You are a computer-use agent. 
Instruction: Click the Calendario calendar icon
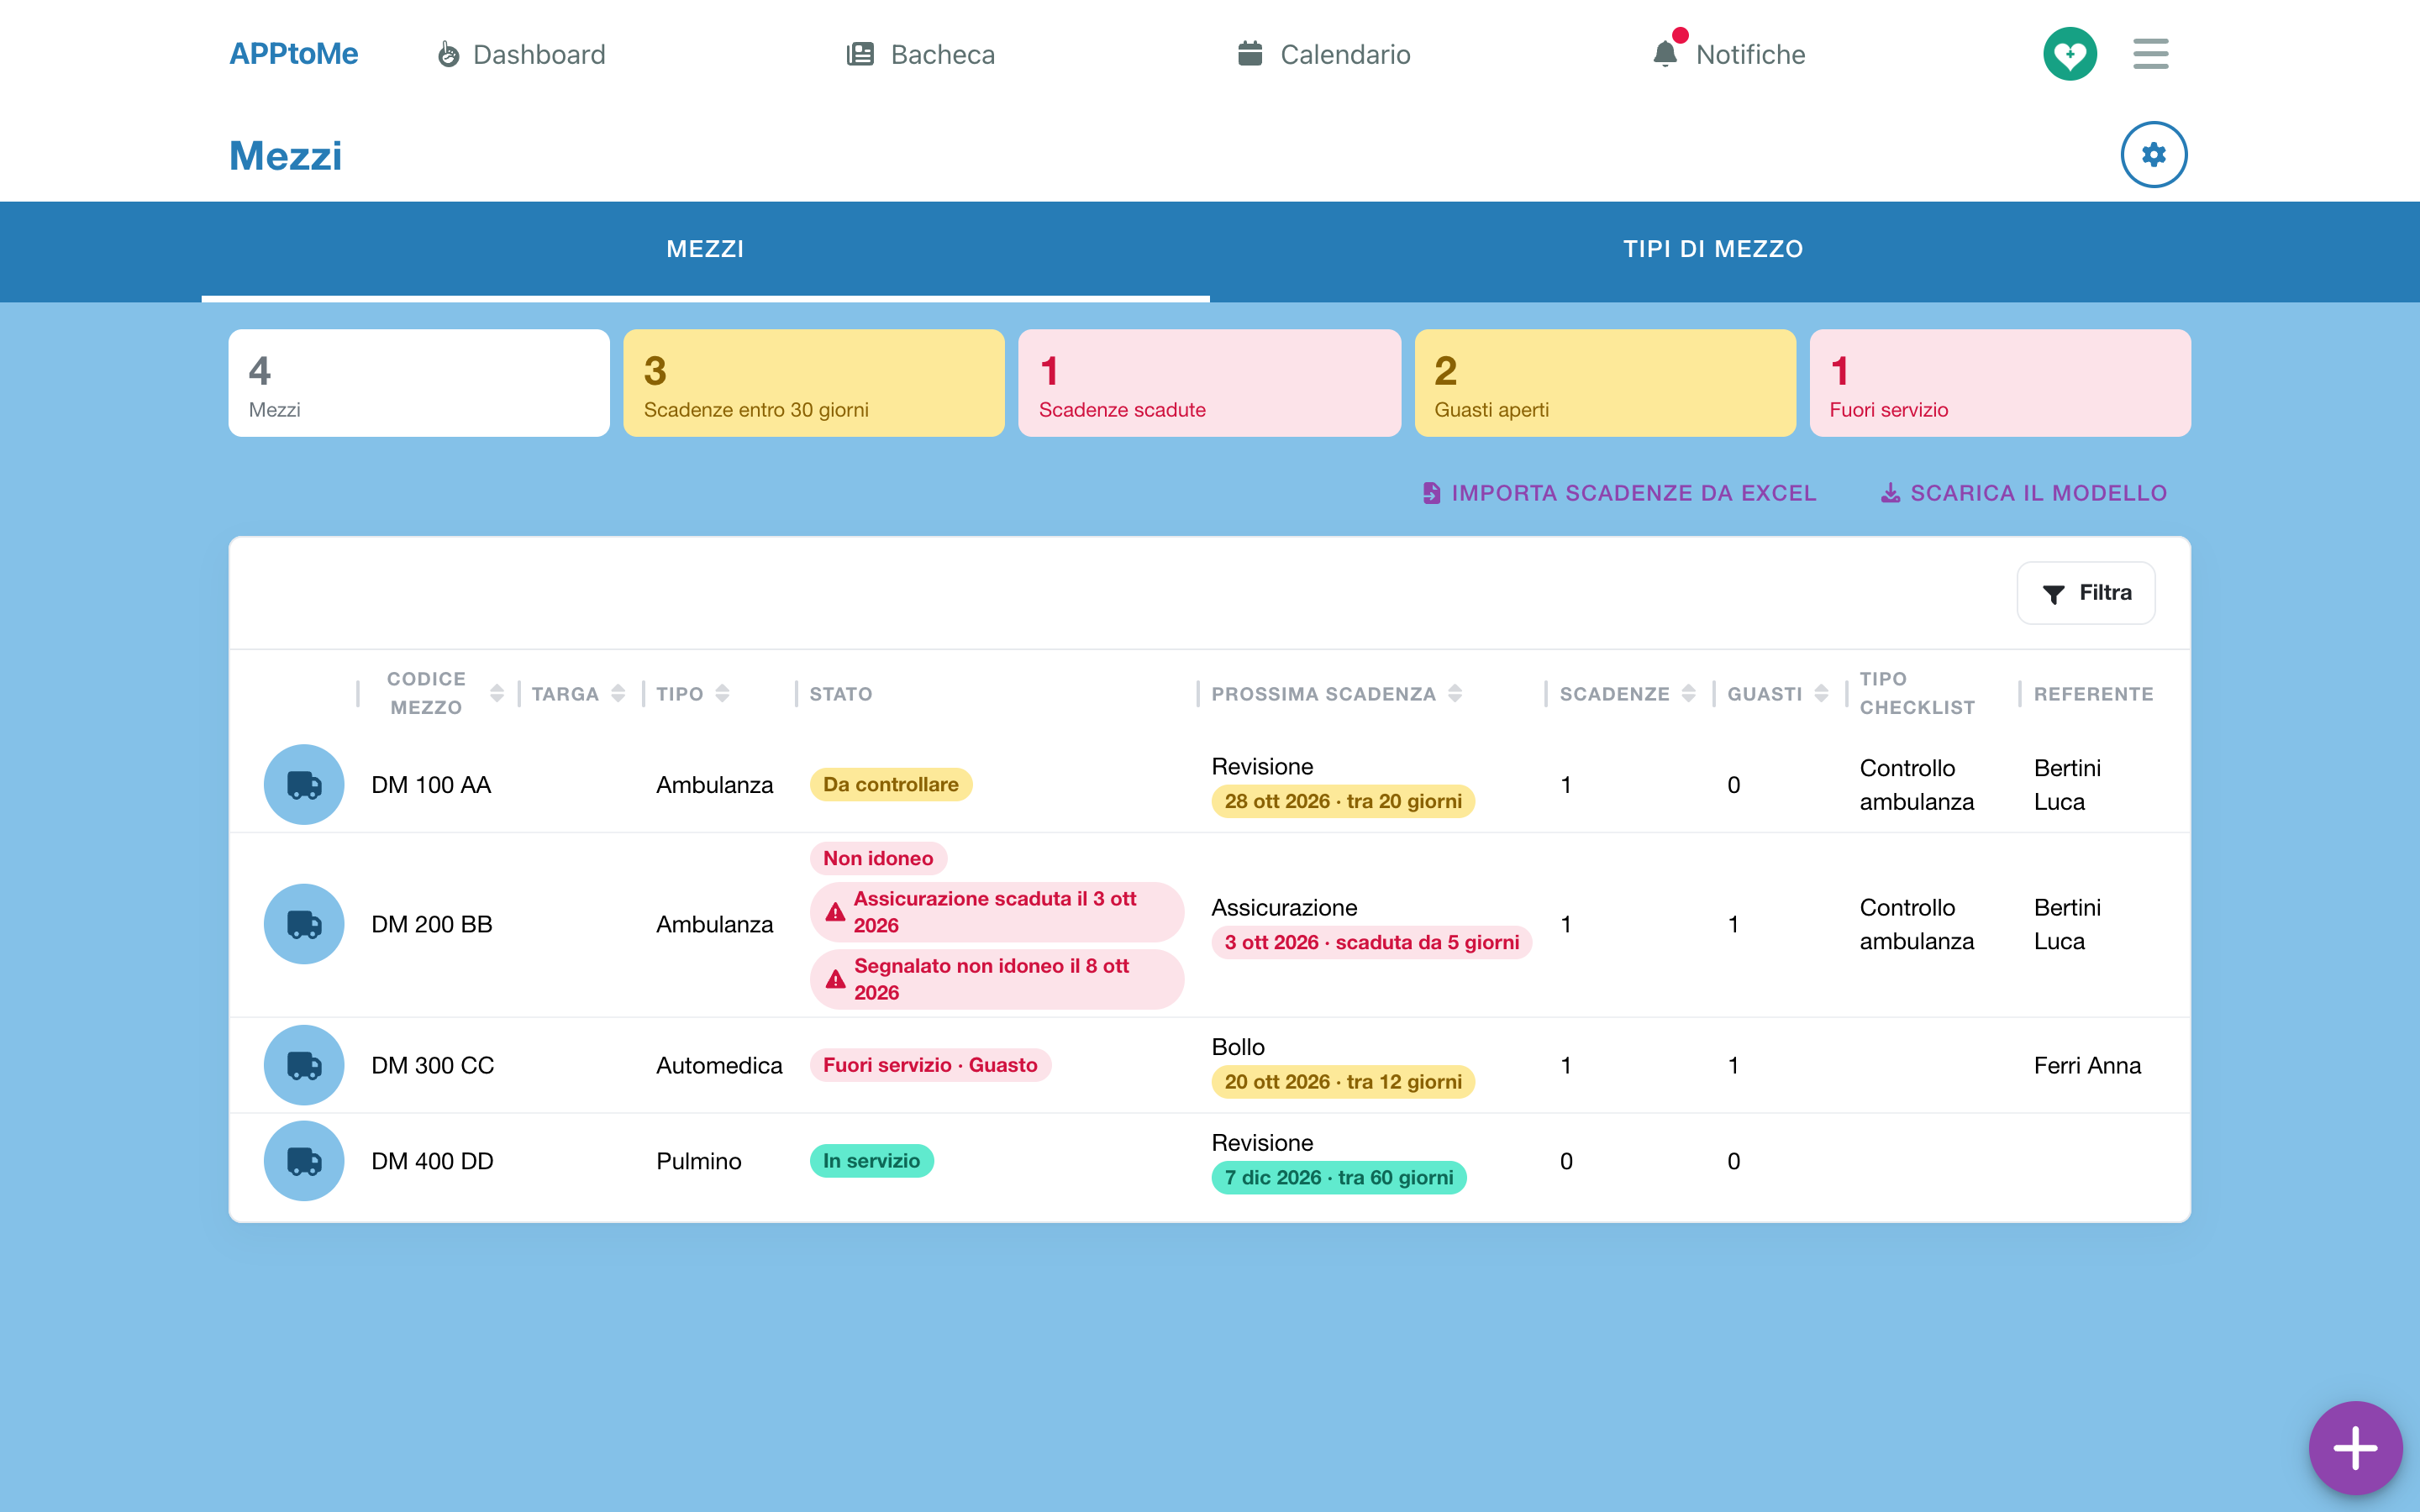pyautogui.click(x=1249, y=54)
